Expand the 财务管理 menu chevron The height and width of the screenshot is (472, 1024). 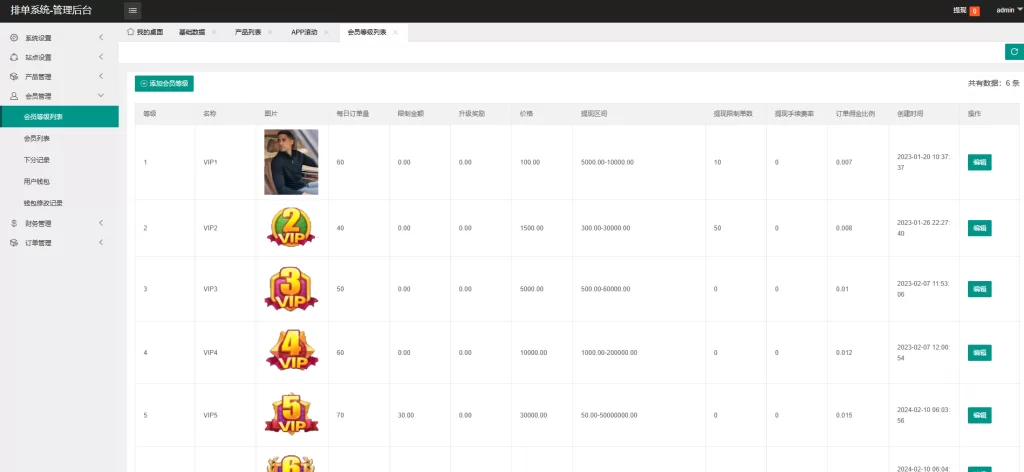(101, 223)
